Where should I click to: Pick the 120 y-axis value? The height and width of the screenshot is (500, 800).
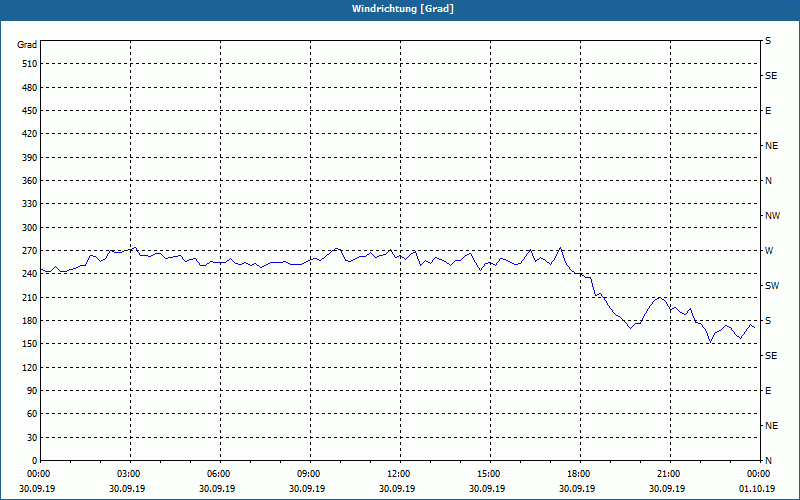point(30,367)
